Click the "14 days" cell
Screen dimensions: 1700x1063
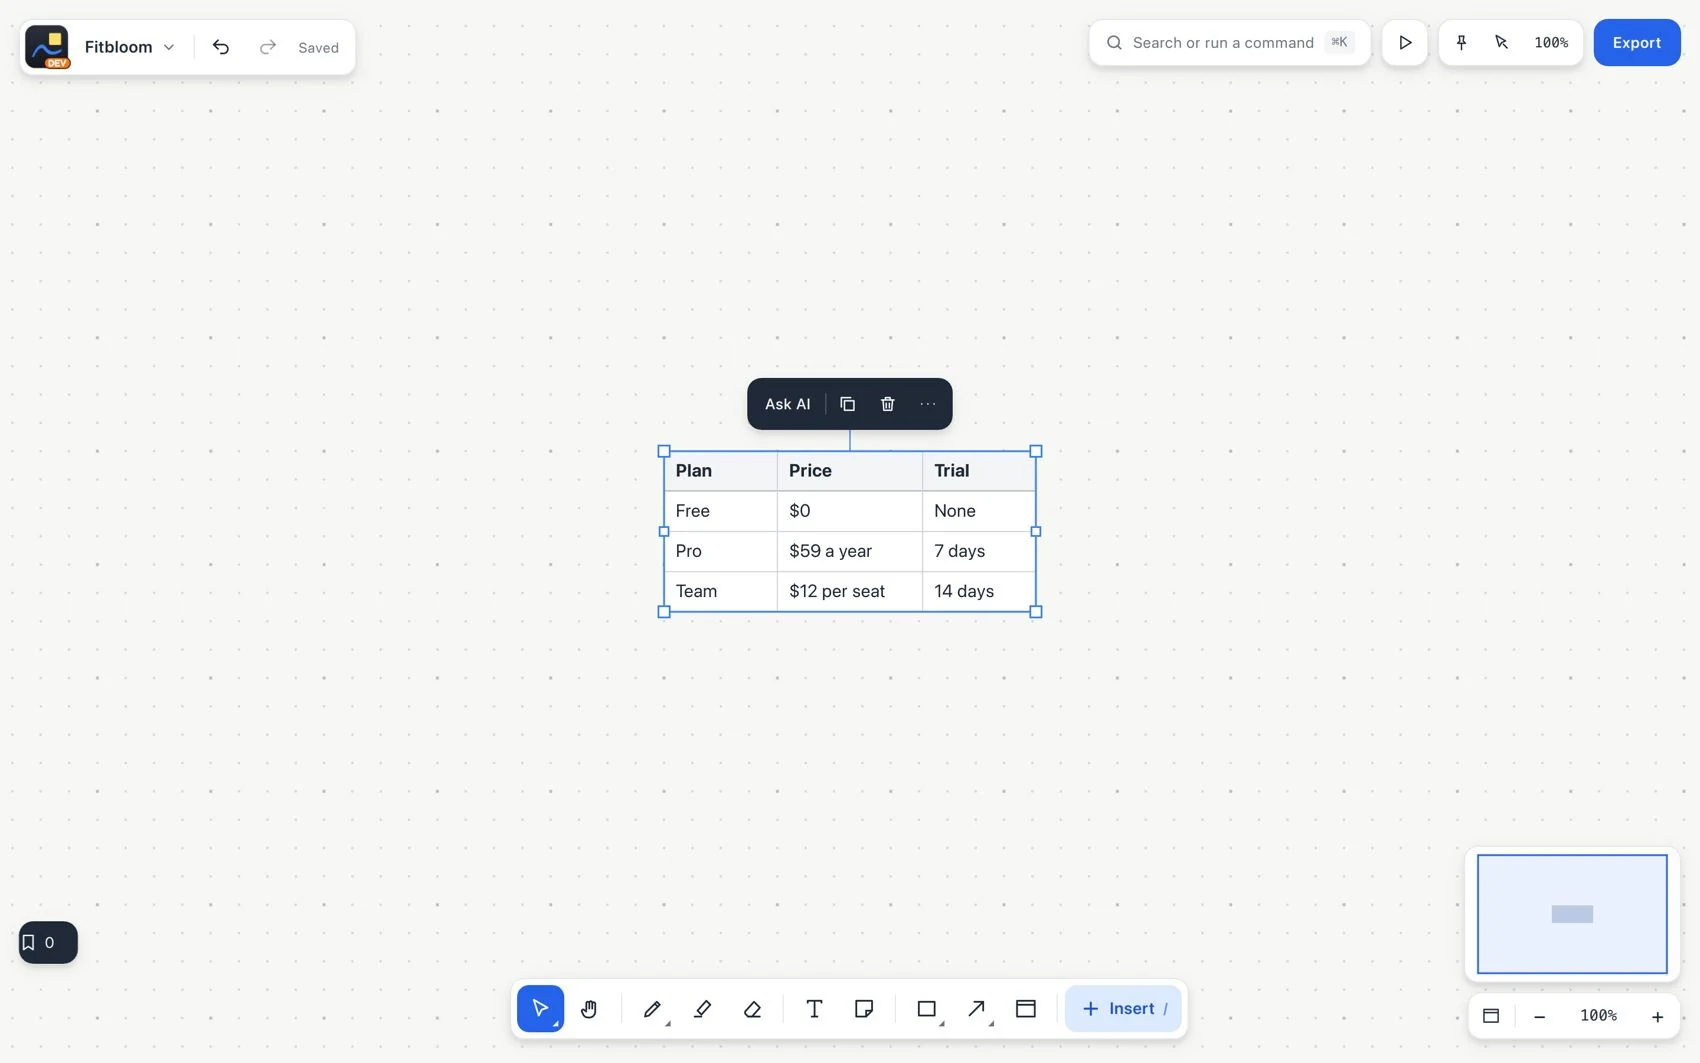(978, 591)
